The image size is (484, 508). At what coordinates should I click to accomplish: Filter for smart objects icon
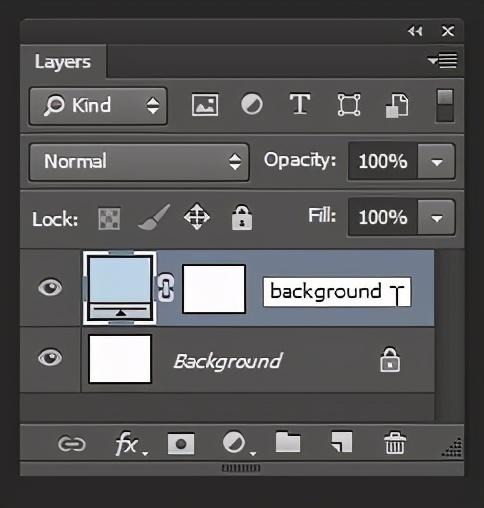tap(397, 106)
